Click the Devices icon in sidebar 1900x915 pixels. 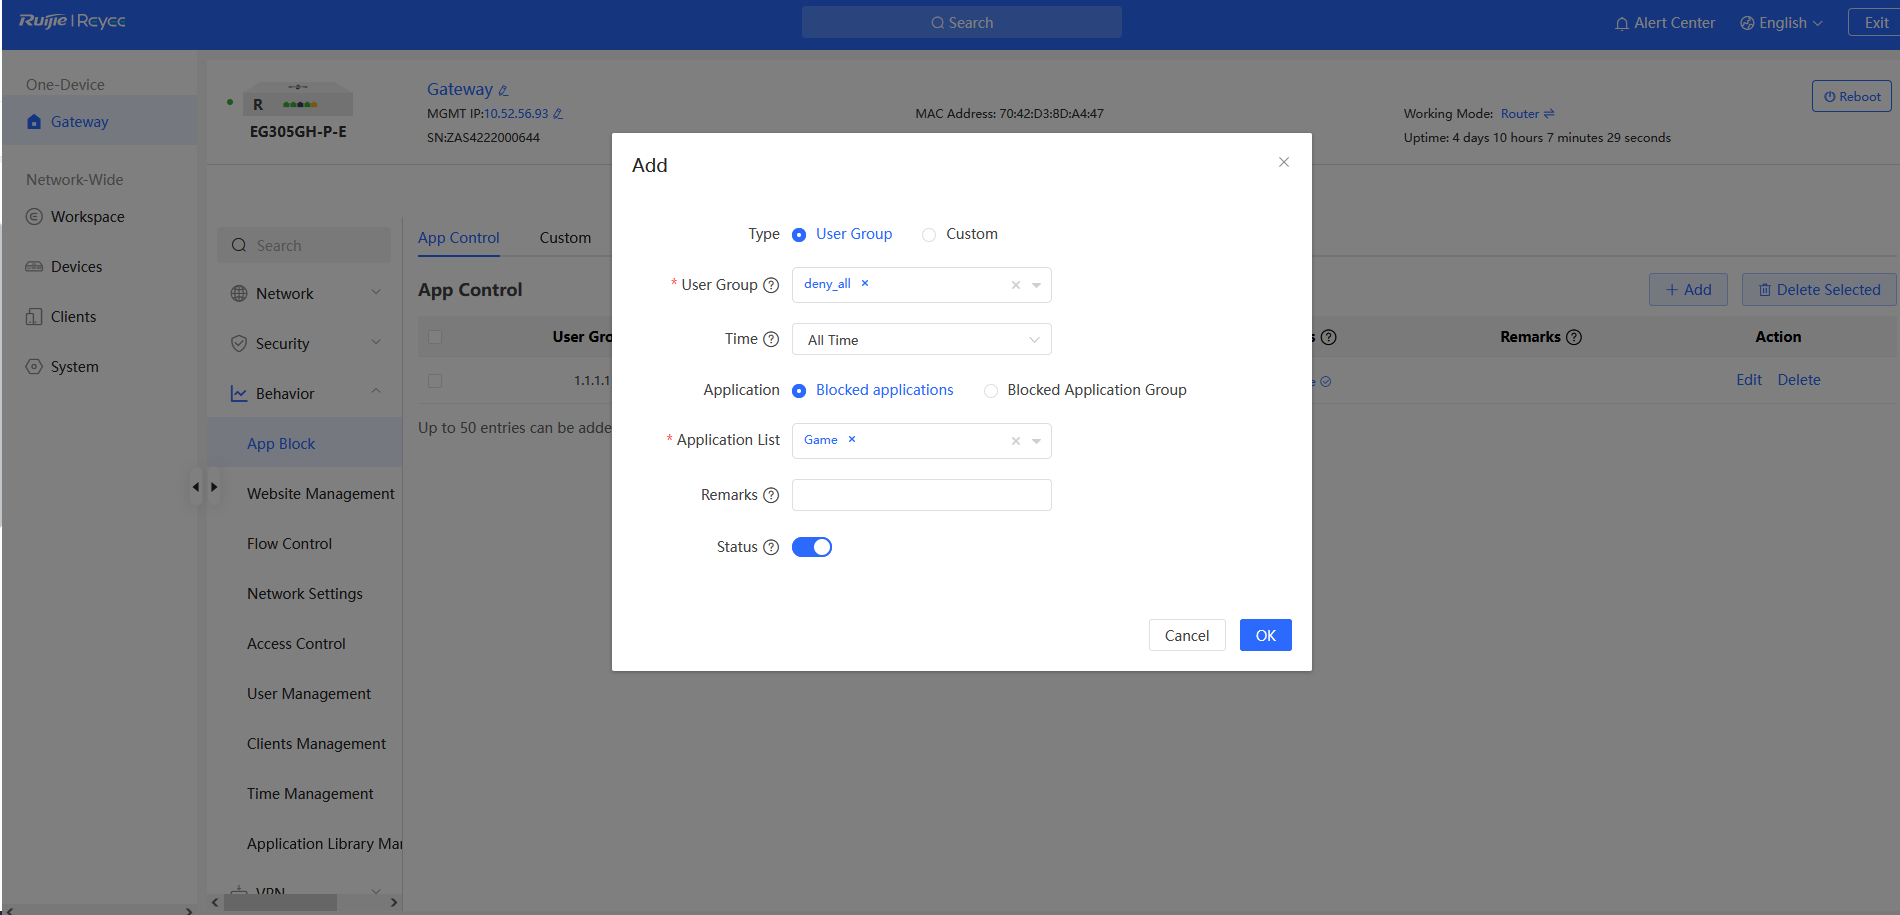point(34,267)
